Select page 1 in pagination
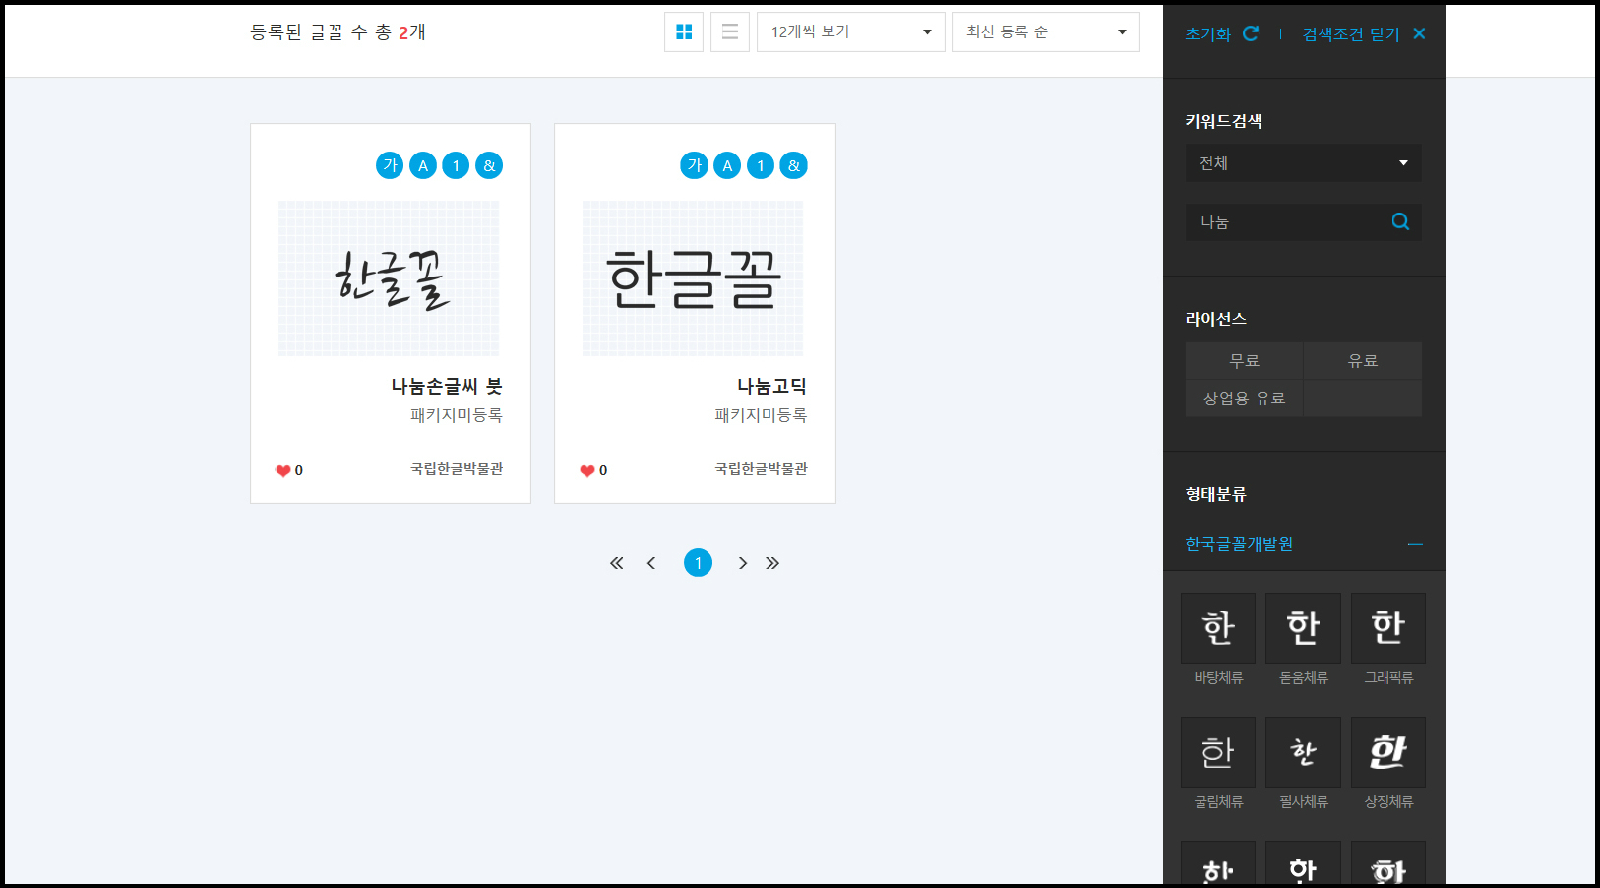1600x888 pixels. click(x=698, y=563)
